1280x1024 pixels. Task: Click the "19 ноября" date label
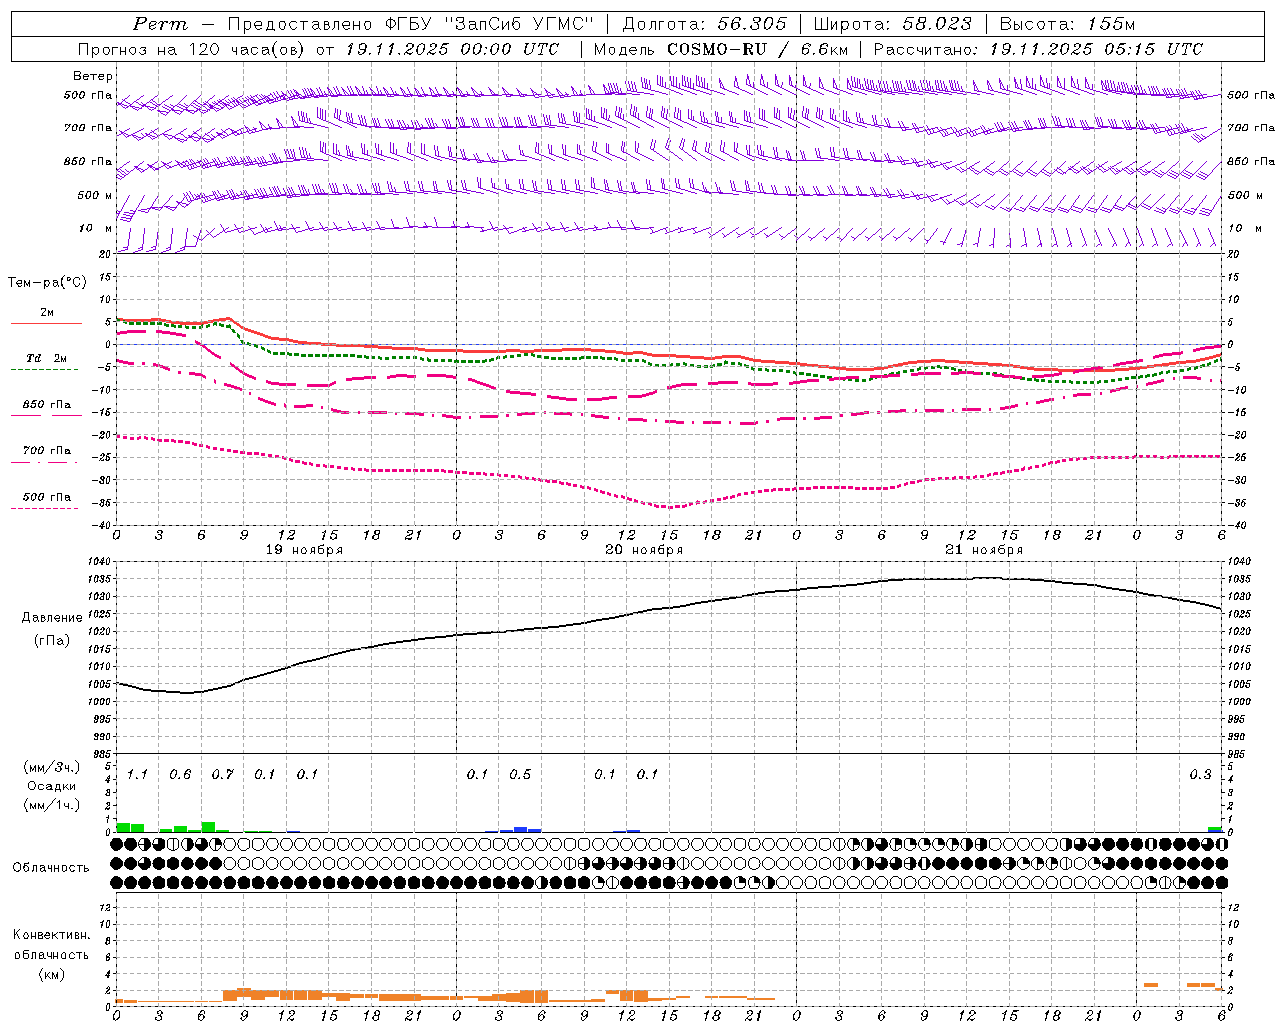point(304,550)
